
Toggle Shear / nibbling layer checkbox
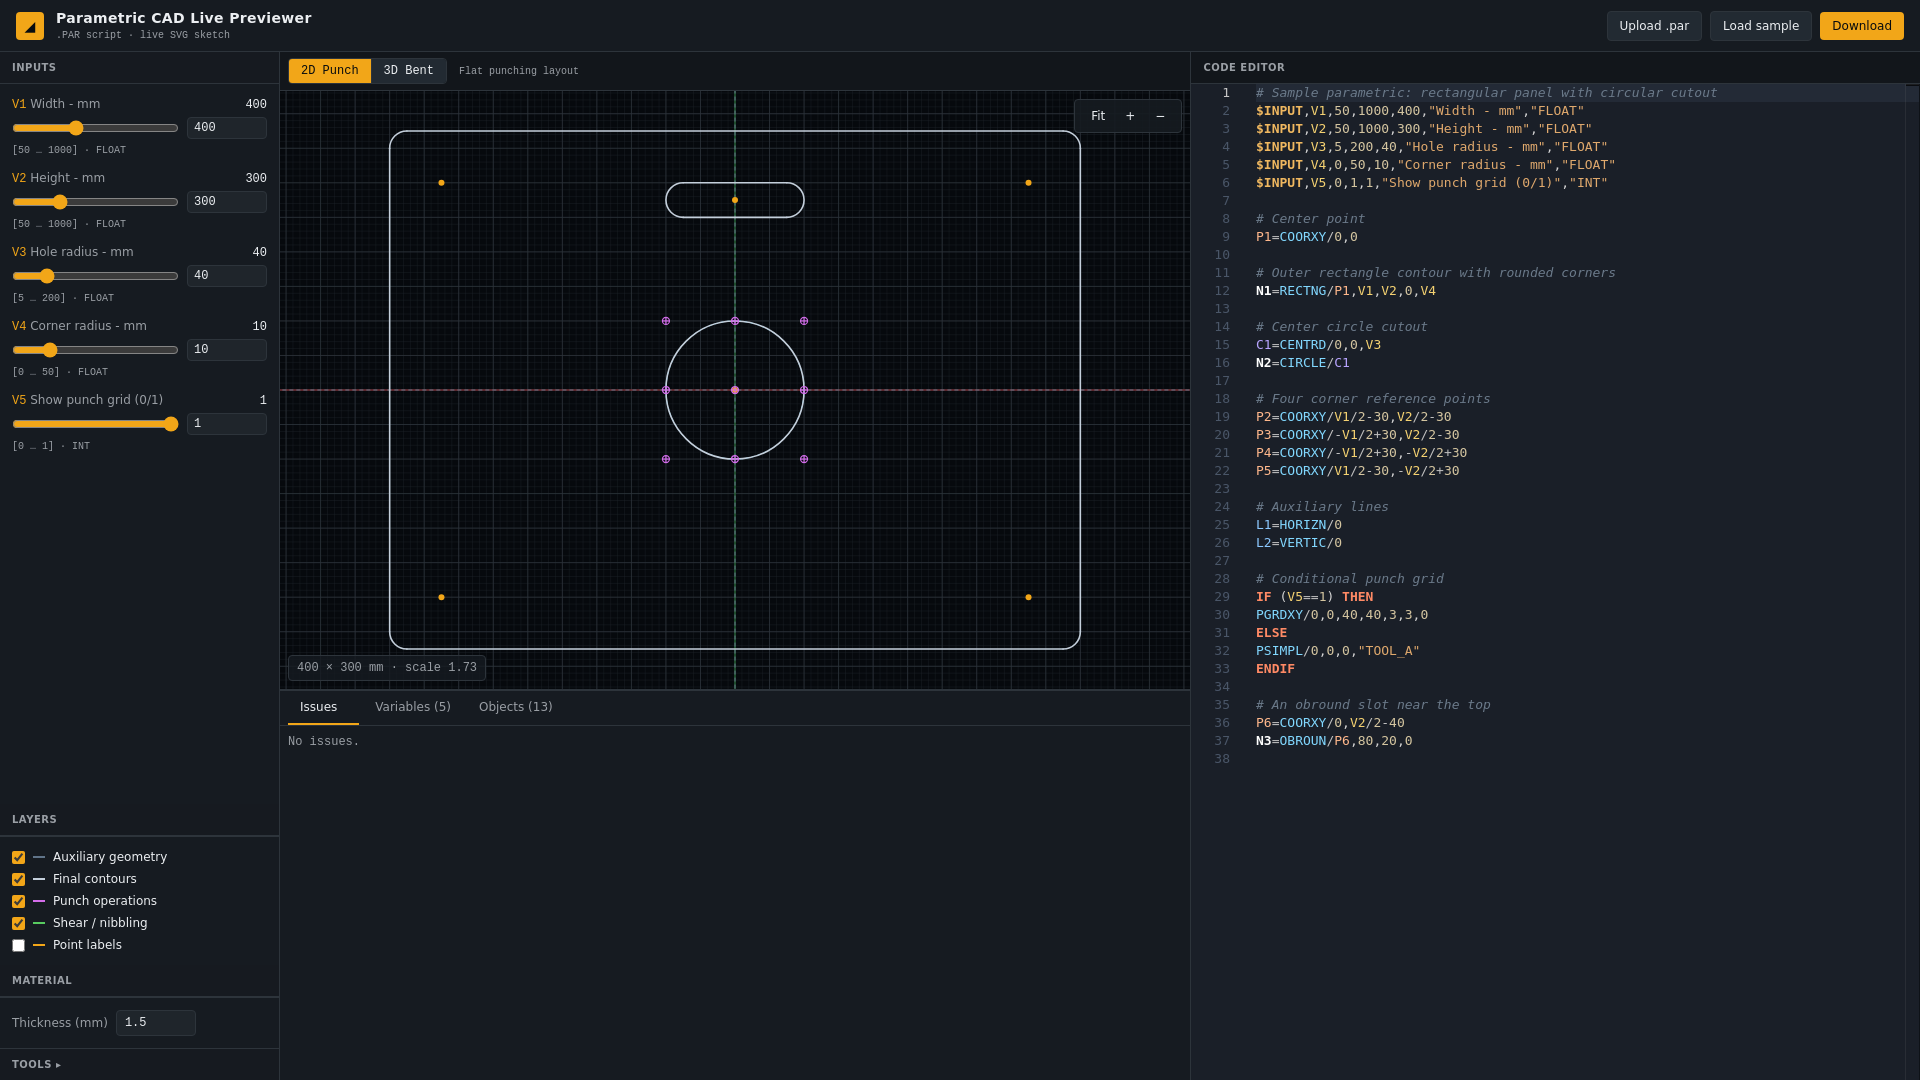[18, 924]
